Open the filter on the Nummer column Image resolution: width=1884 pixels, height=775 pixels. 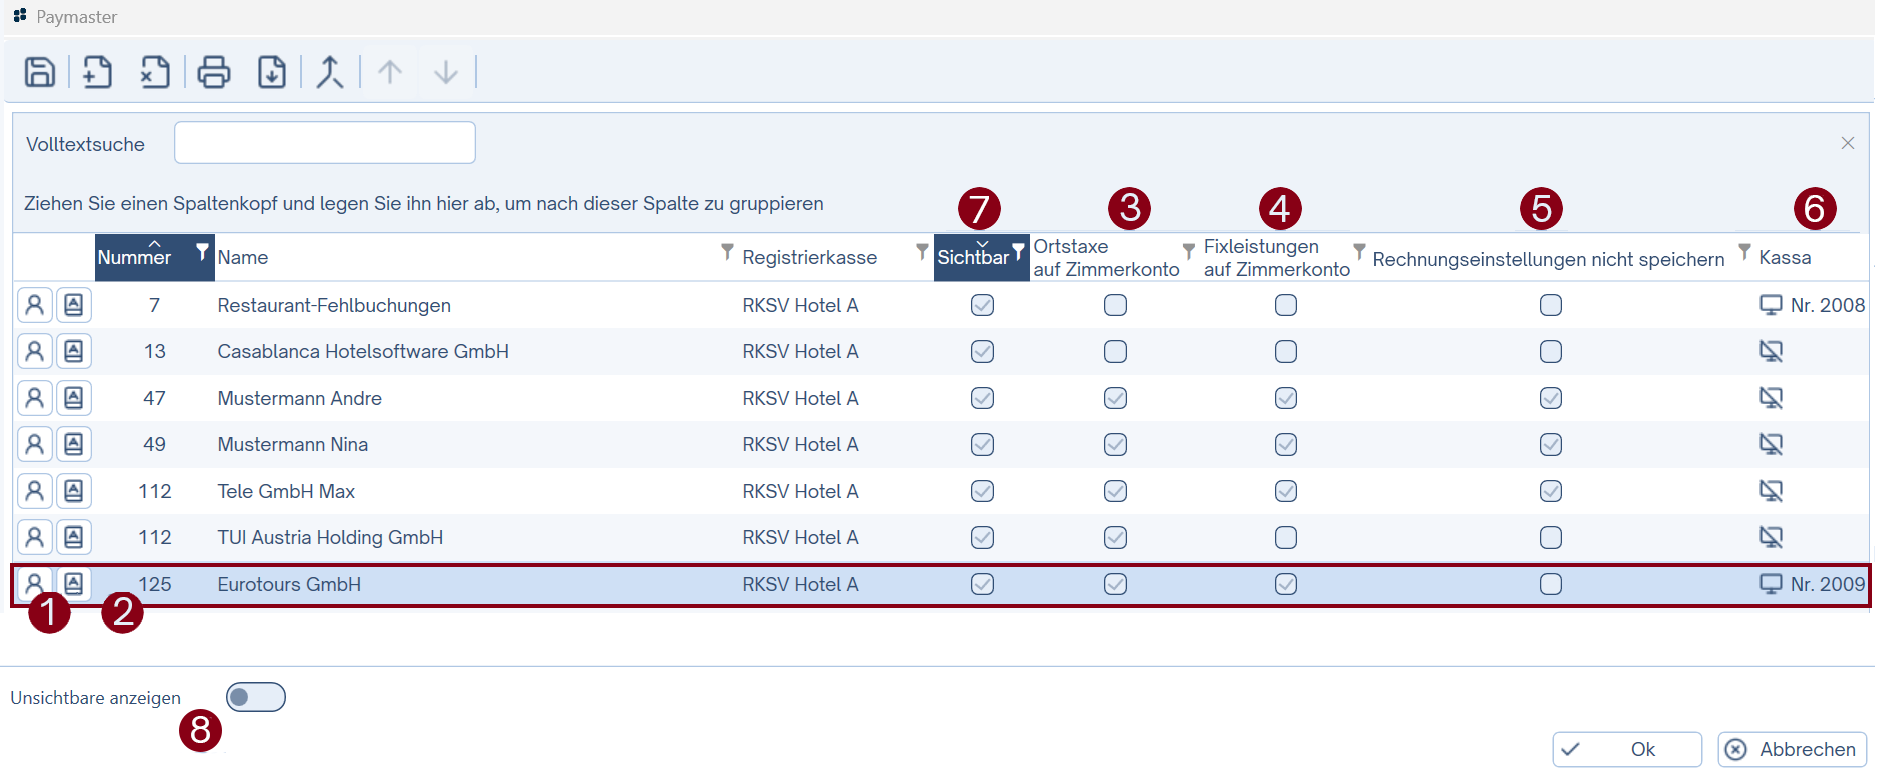(203, 251)
